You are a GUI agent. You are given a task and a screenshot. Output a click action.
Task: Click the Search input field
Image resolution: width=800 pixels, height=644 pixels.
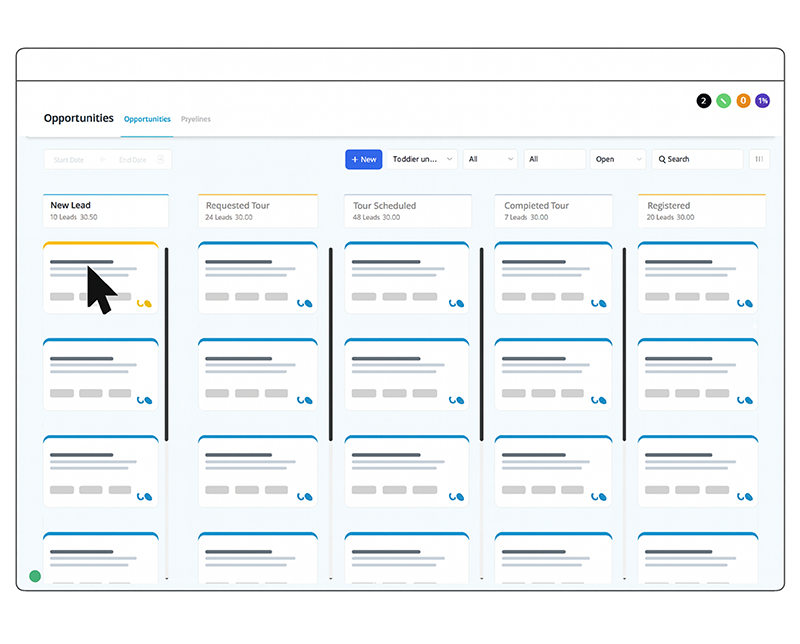(697, 159)
